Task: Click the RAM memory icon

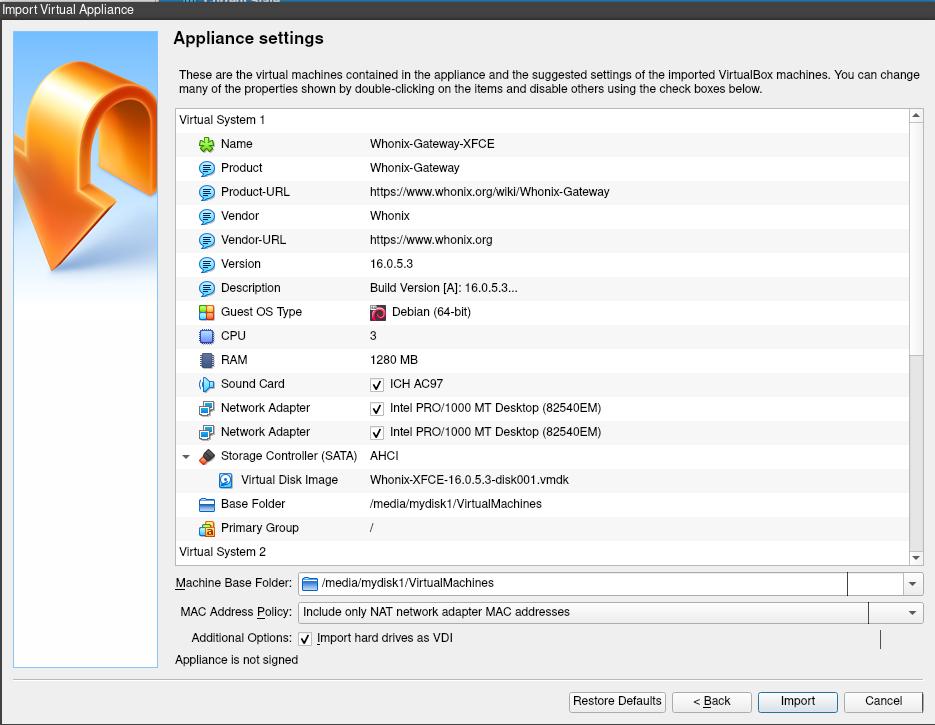Action: click(x=207, y=360)
